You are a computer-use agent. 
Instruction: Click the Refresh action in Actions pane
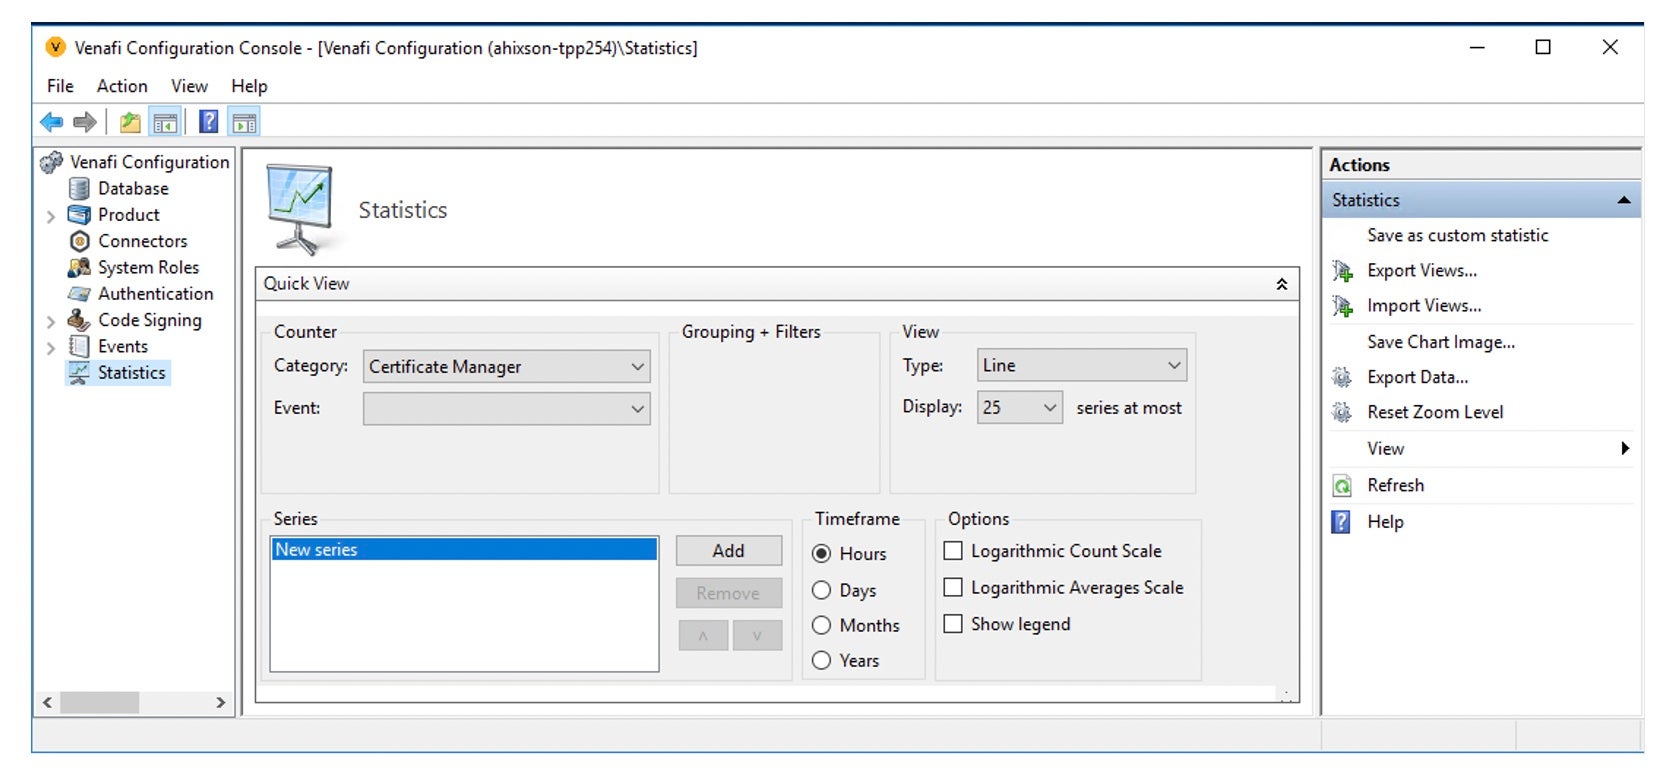point(1395,485)
